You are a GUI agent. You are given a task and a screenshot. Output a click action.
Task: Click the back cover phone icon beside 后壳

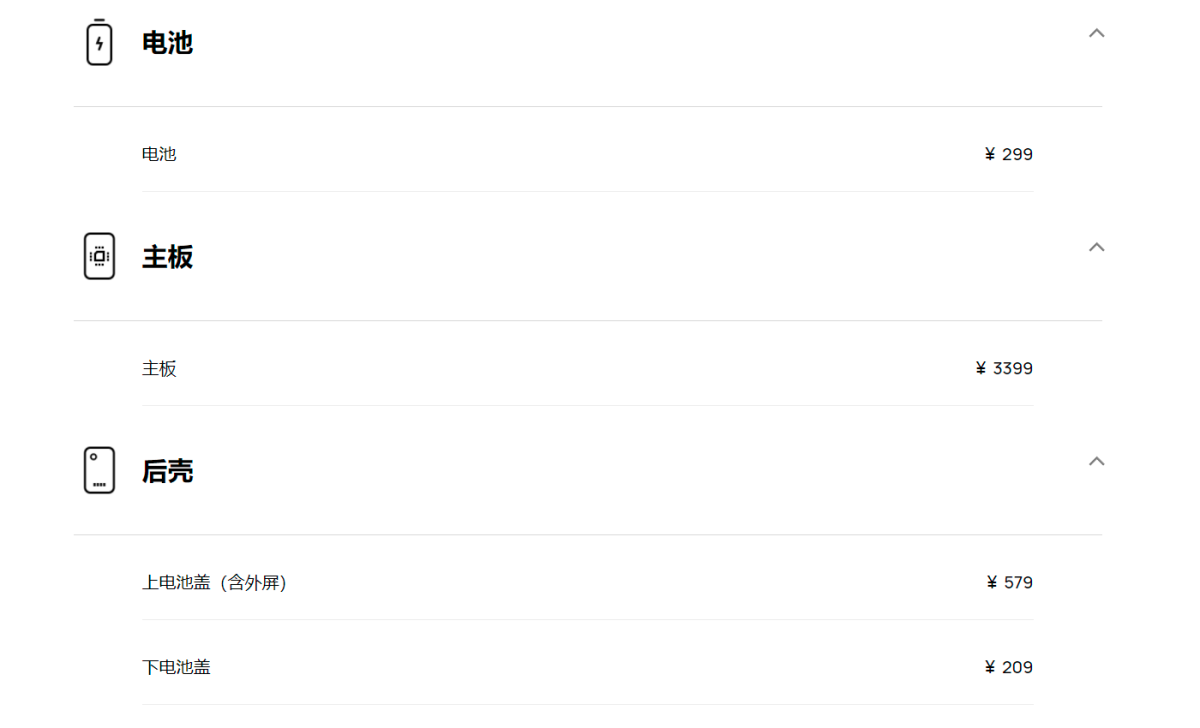pyautogui.click(x=99, y=470)
